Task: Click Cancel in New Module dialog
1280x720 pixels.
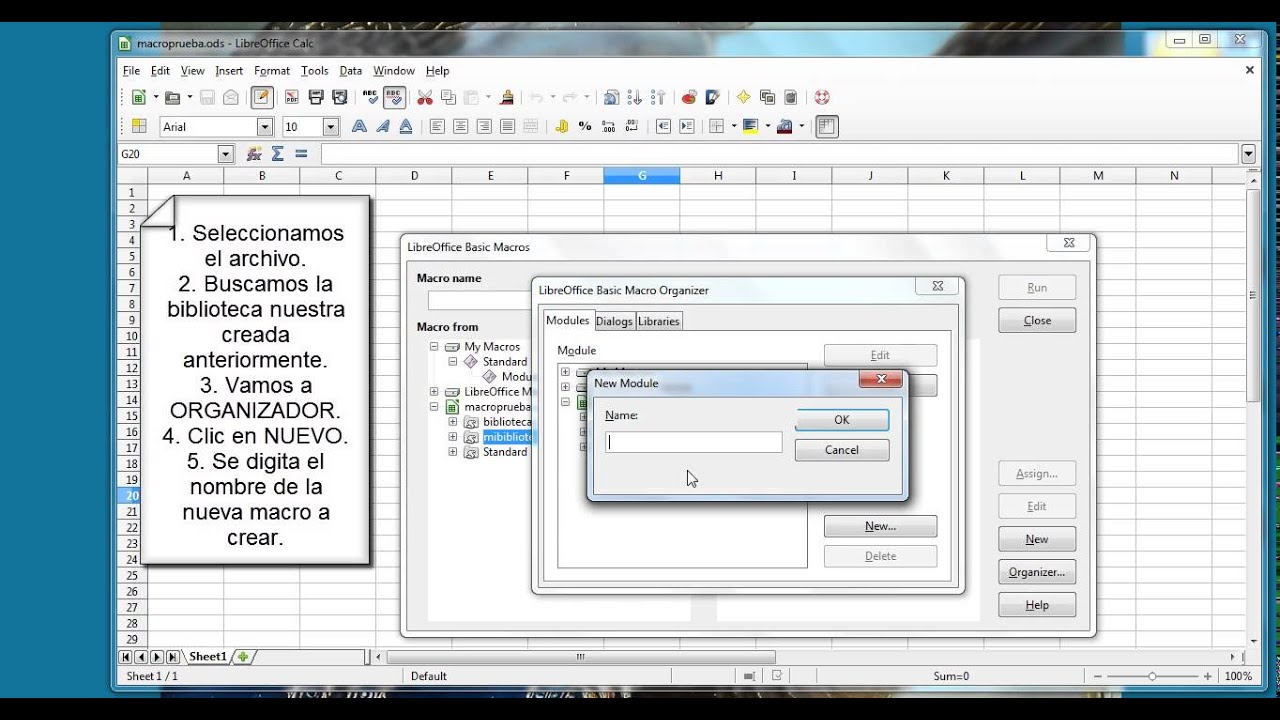Action: point(842,450)
